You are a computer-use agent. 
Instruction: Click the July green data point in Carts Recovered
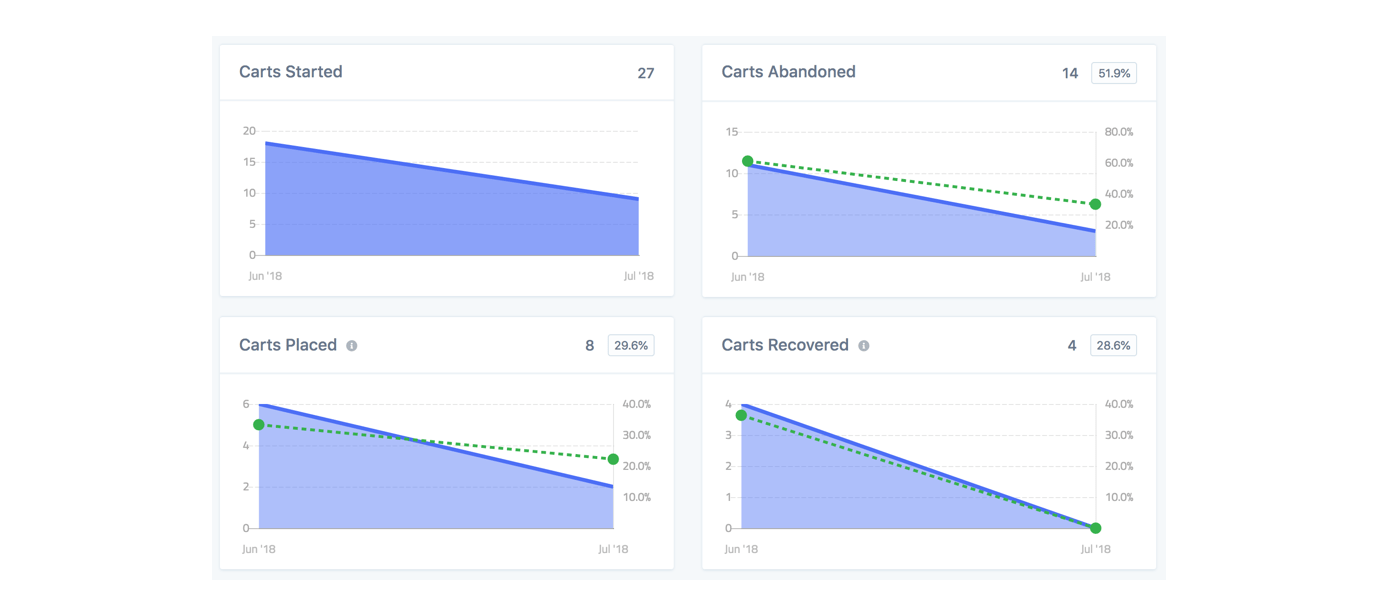click(x=1095, y=528)
